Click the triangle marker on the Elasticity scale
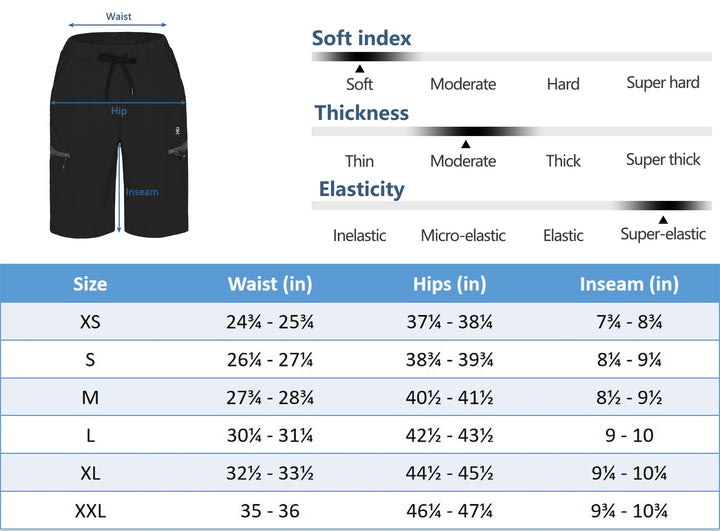This screenshot has height=531, width=720. 662,219
